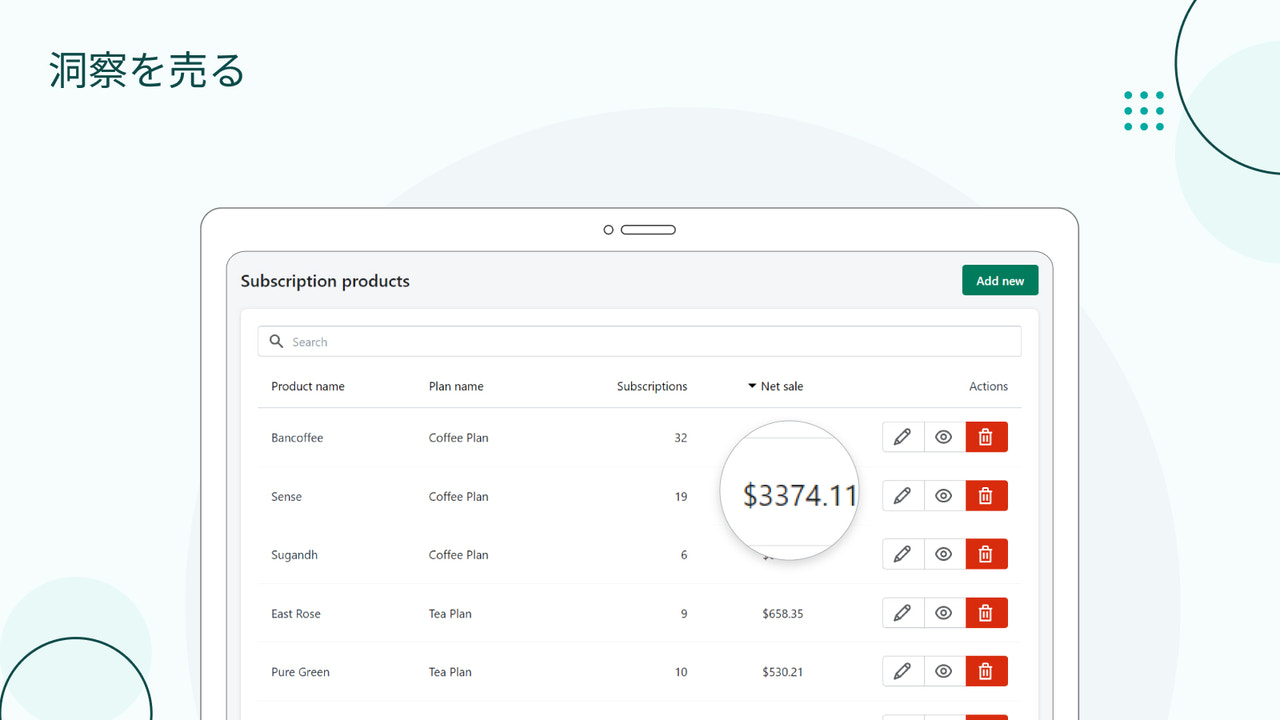Select the Sugandh product name
This screenshot has height=720, width=1280.
[x=294, y=555]
